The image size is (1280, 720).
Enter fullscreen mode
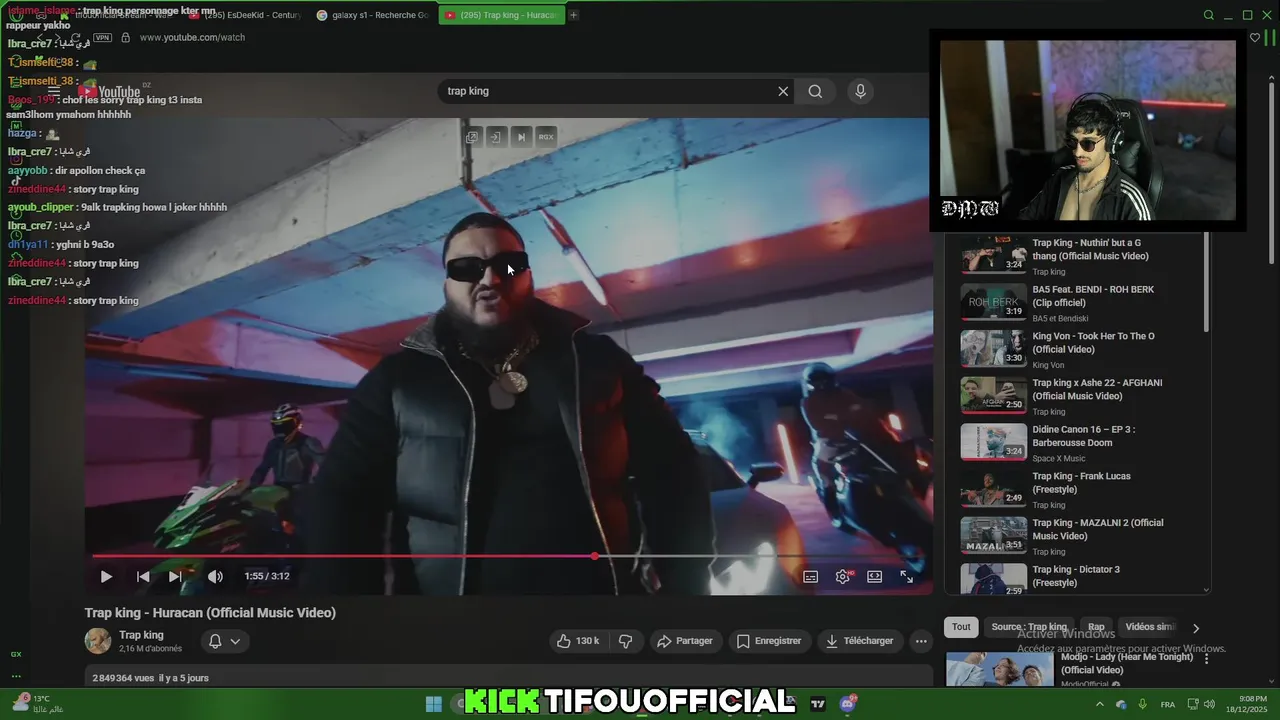pos(907,576)
